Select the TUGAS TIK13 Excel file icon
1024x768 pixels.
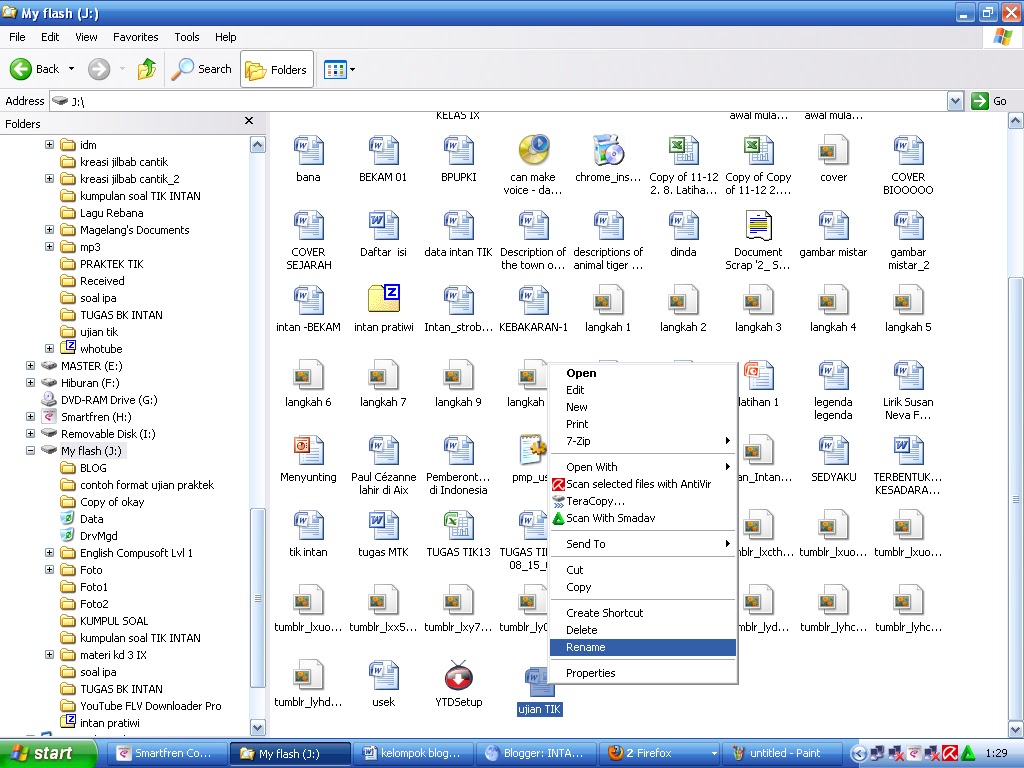point(458,525)
